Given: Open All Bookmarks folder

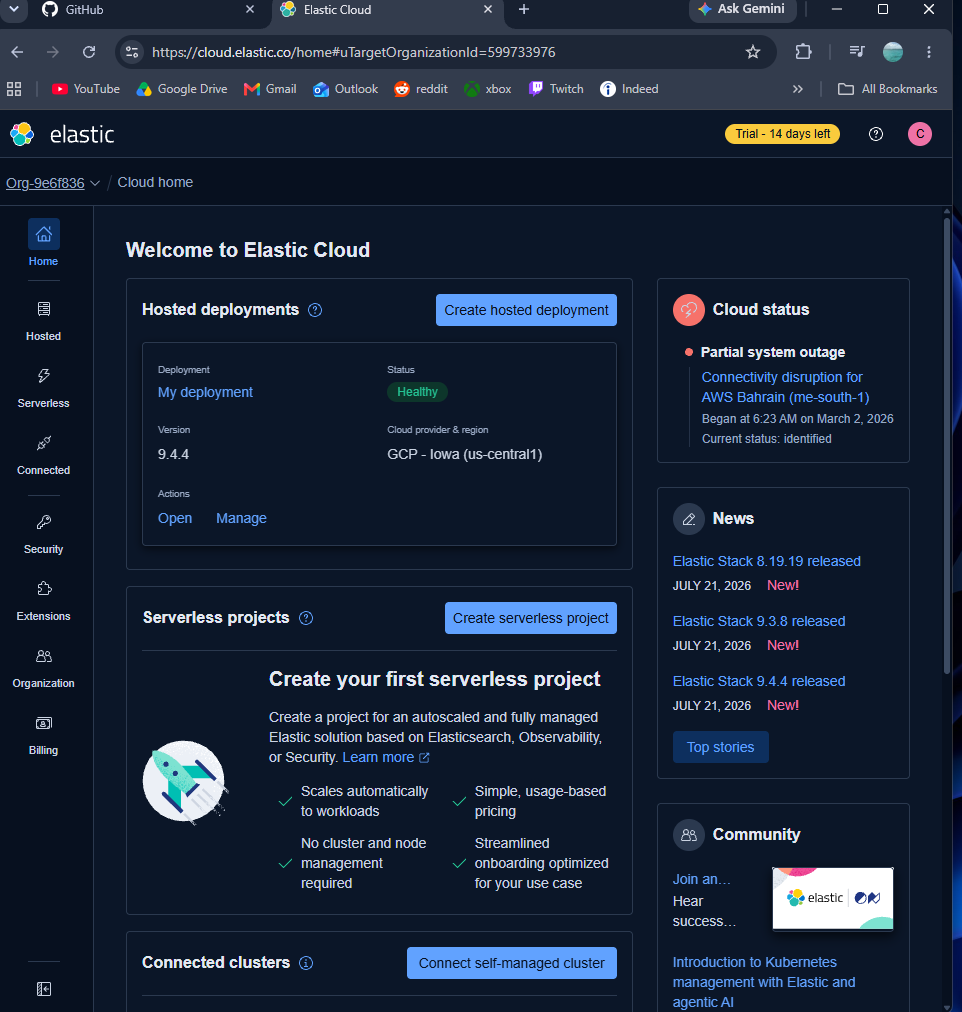Looking at the screenshot, I should (887, 89).
